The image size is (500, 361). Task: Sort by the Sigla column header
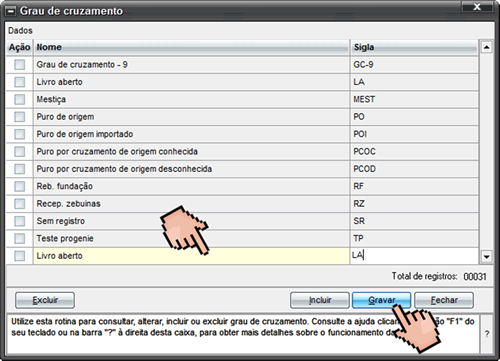tap(414, 47)
